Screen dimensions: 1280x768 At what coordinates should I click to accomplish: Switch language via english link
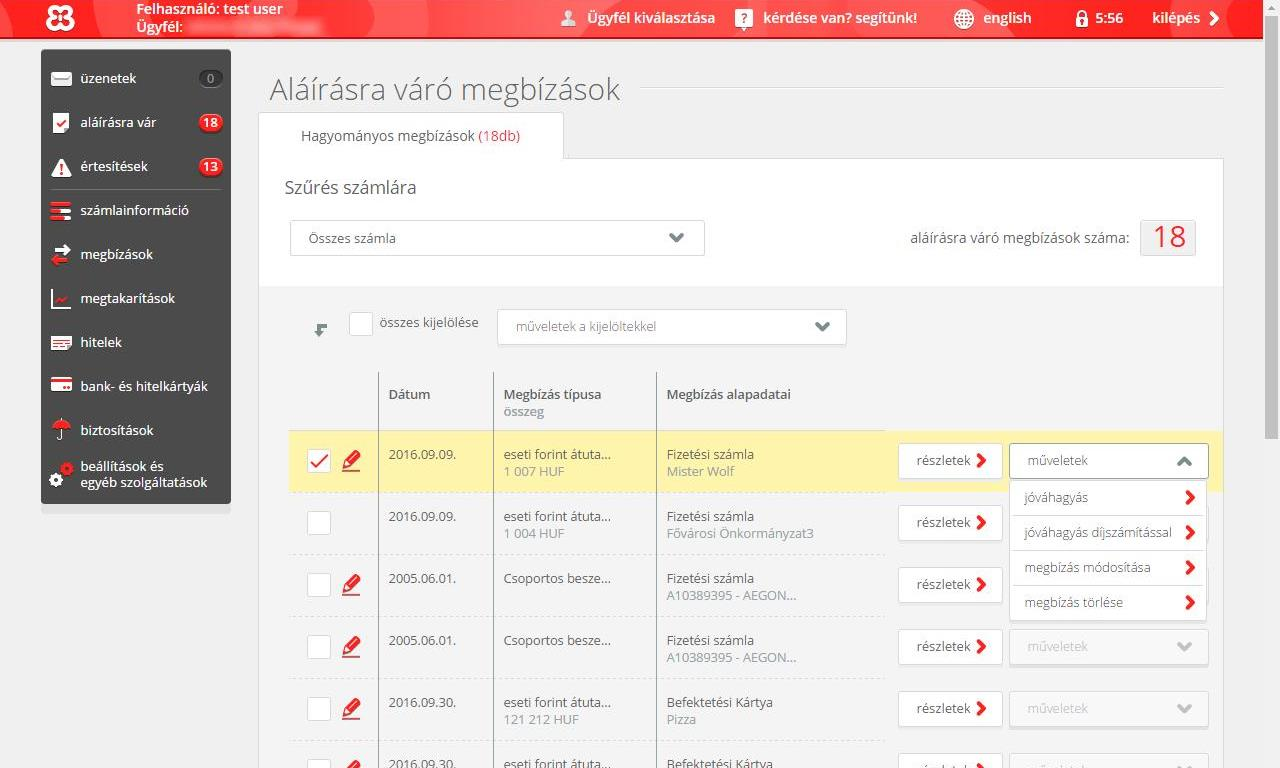[x=1007, y=18]
